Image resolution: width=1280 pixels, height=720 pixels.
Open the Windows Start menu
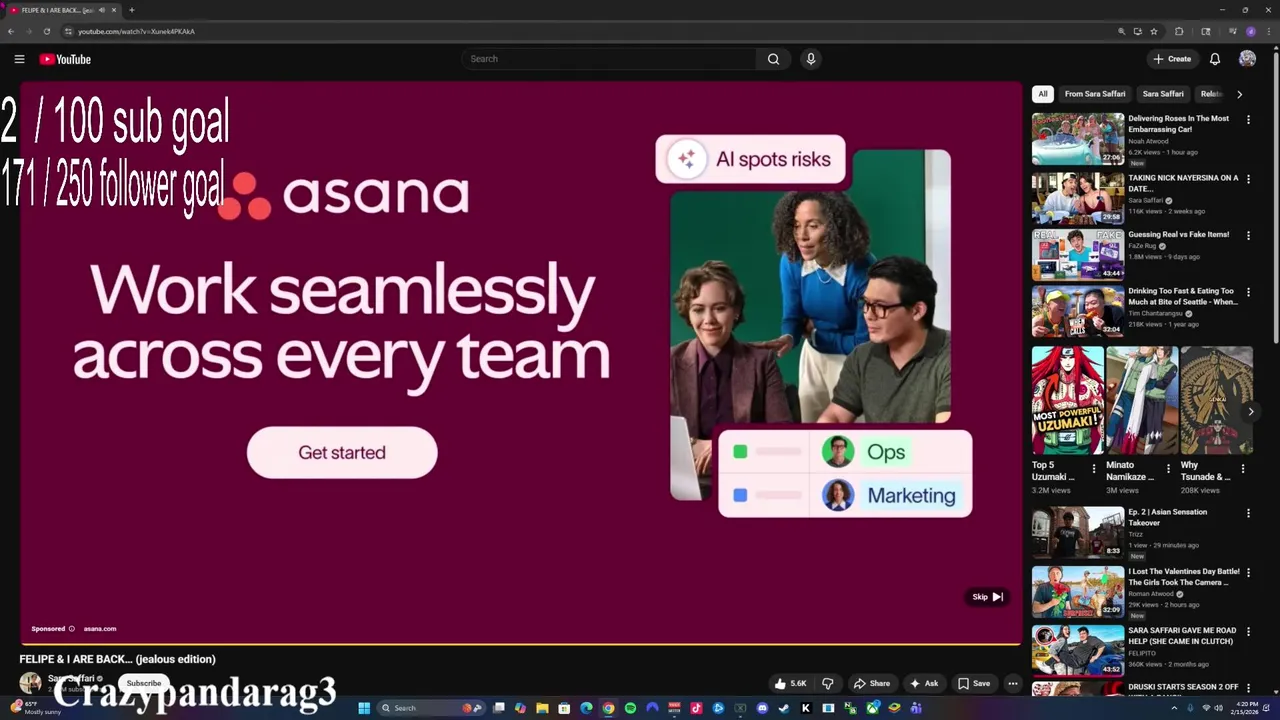[x=364, y=708]
